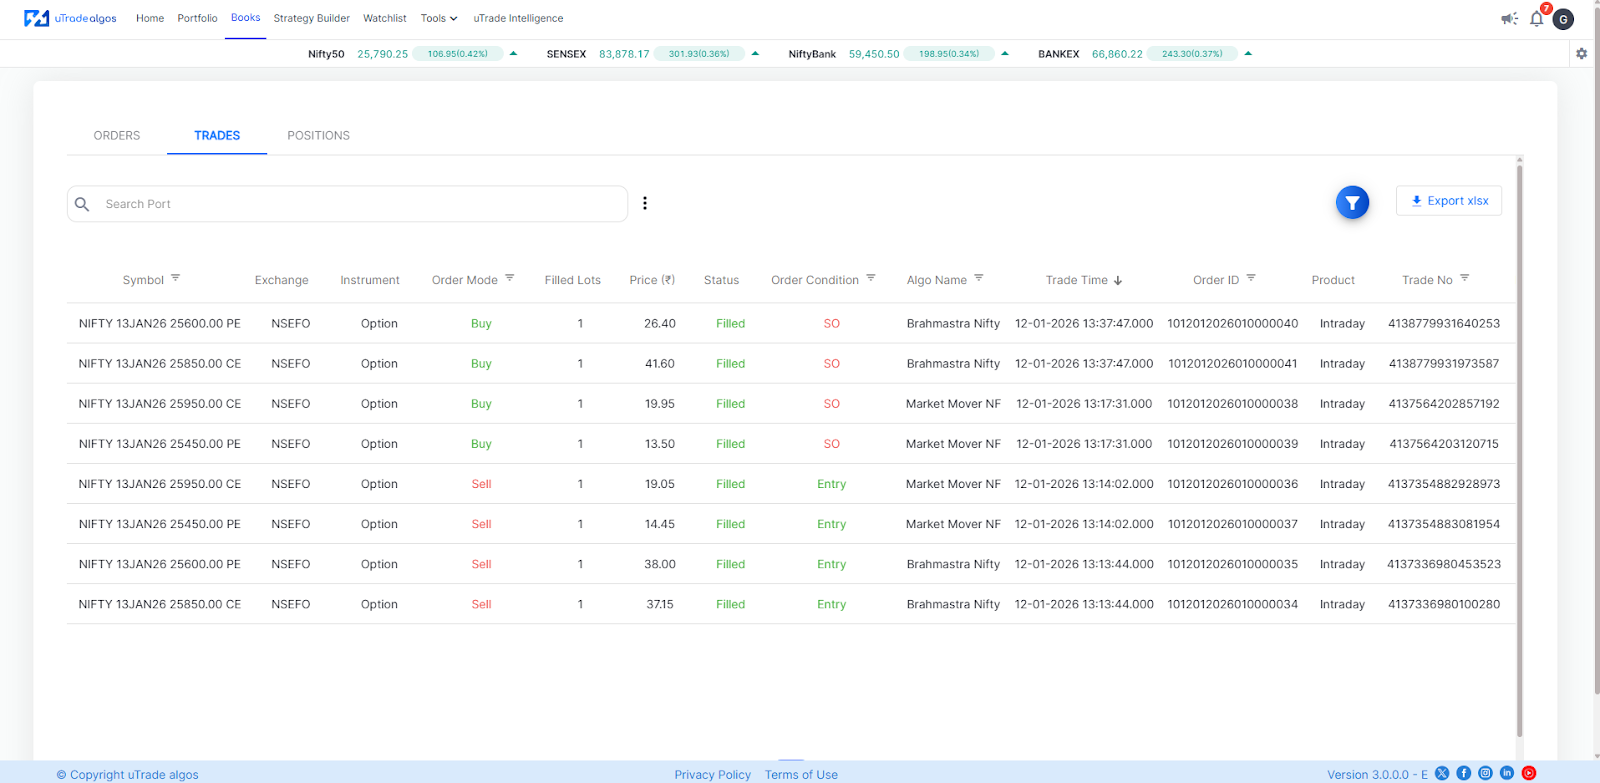The image size is (1600, 783).
Task: Click NiftyBank value 59,450.50
Action: (874, 54)
